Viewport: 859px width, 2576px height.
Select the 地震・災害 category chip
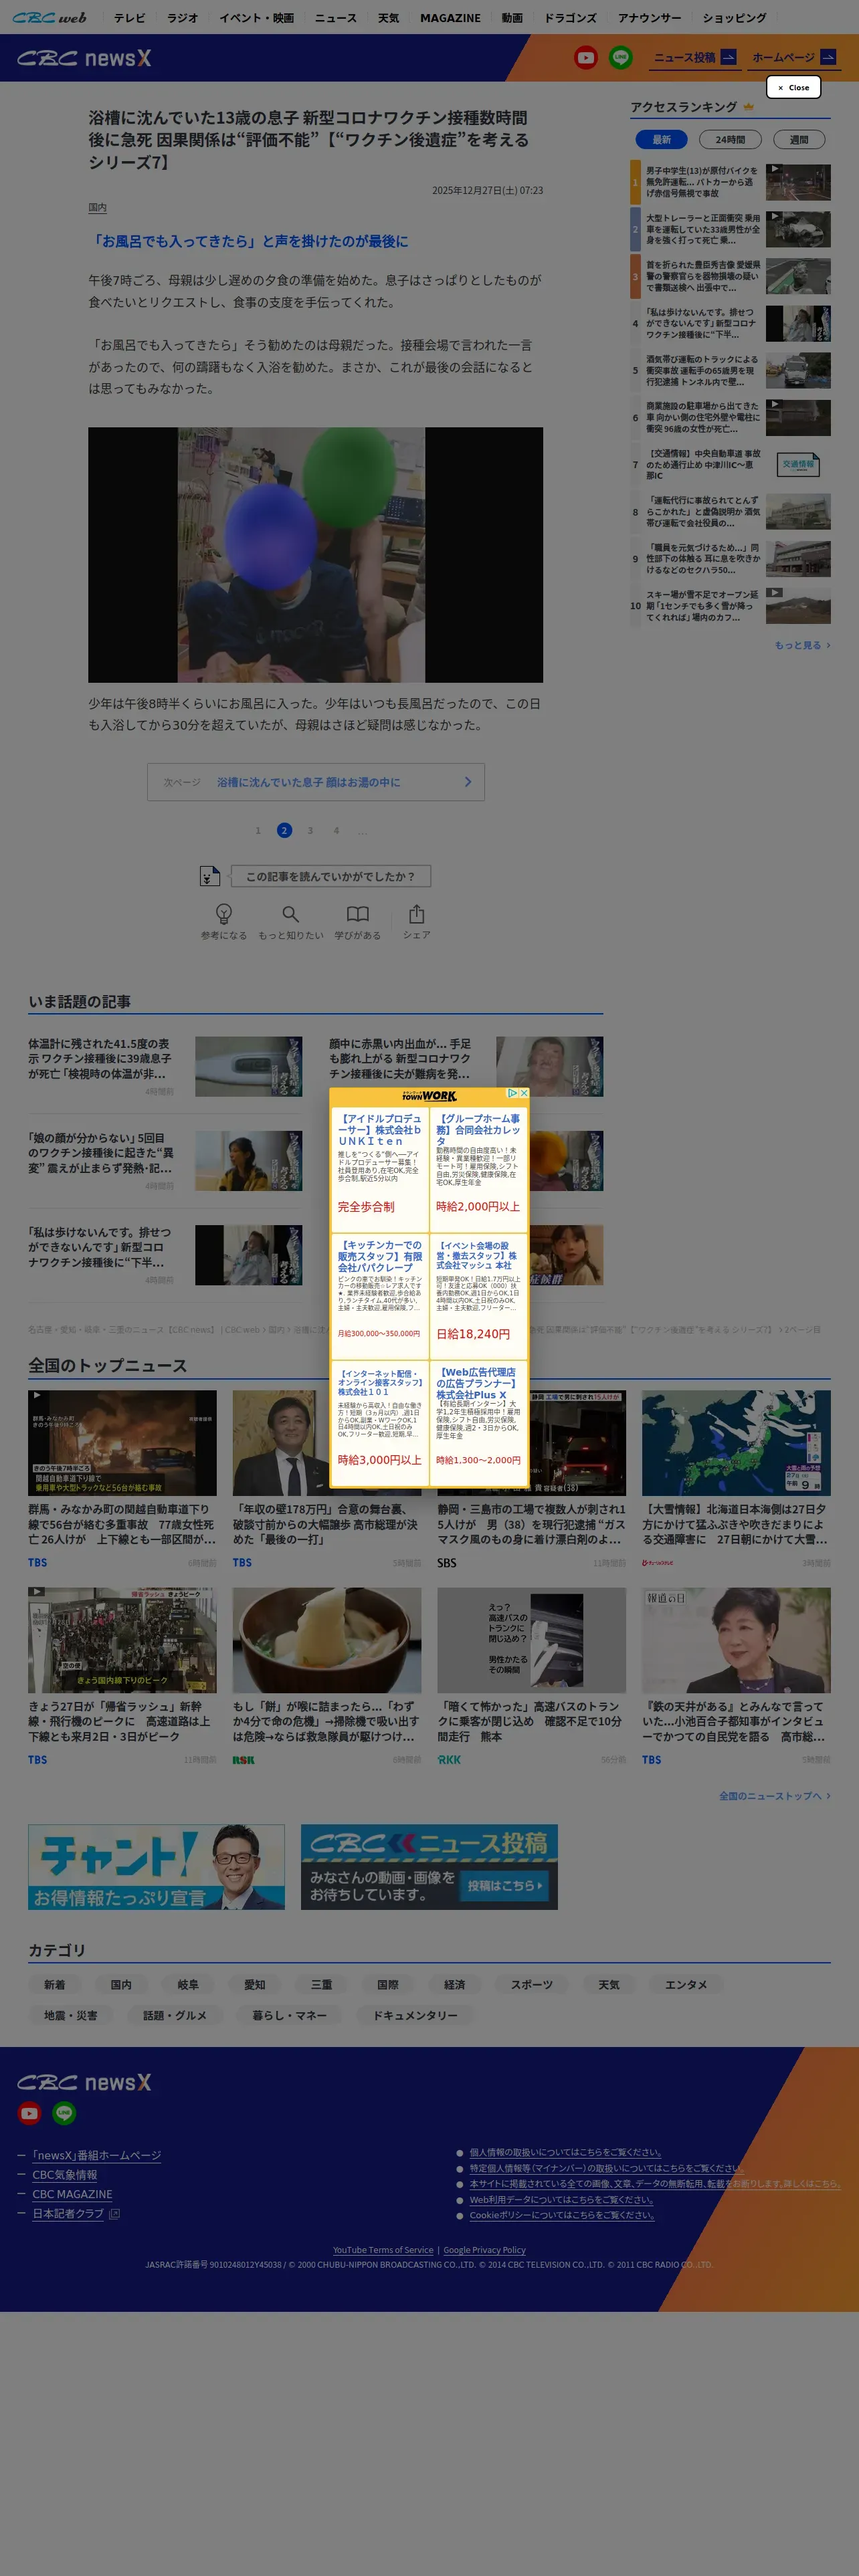[x=71, y=2015]
